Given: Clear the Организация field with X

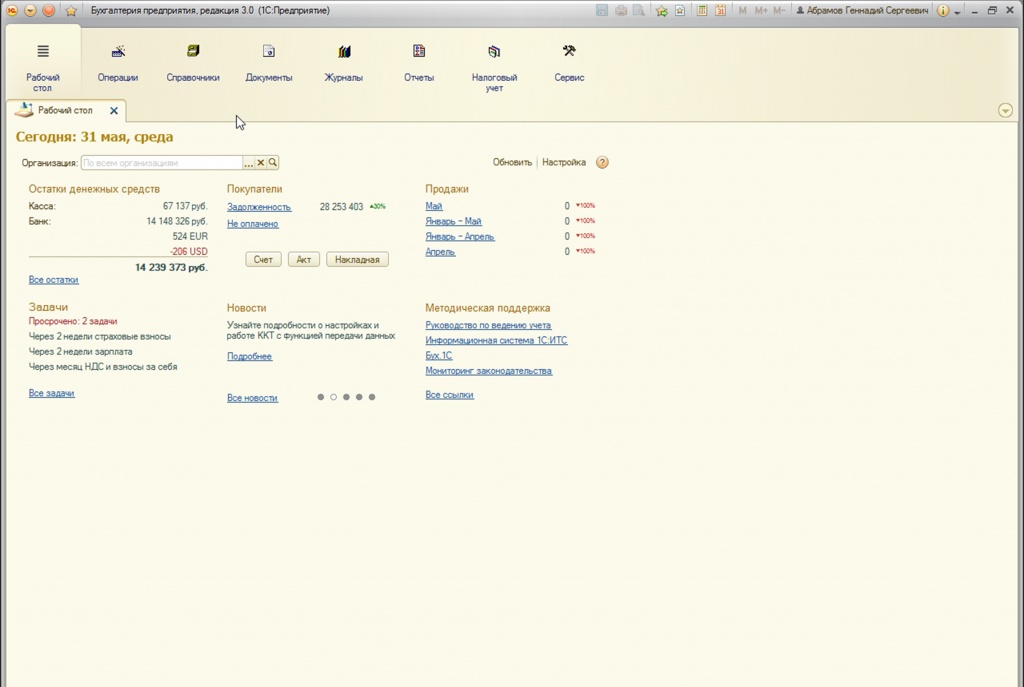Looking at the screenshot, I should [261, 163].
